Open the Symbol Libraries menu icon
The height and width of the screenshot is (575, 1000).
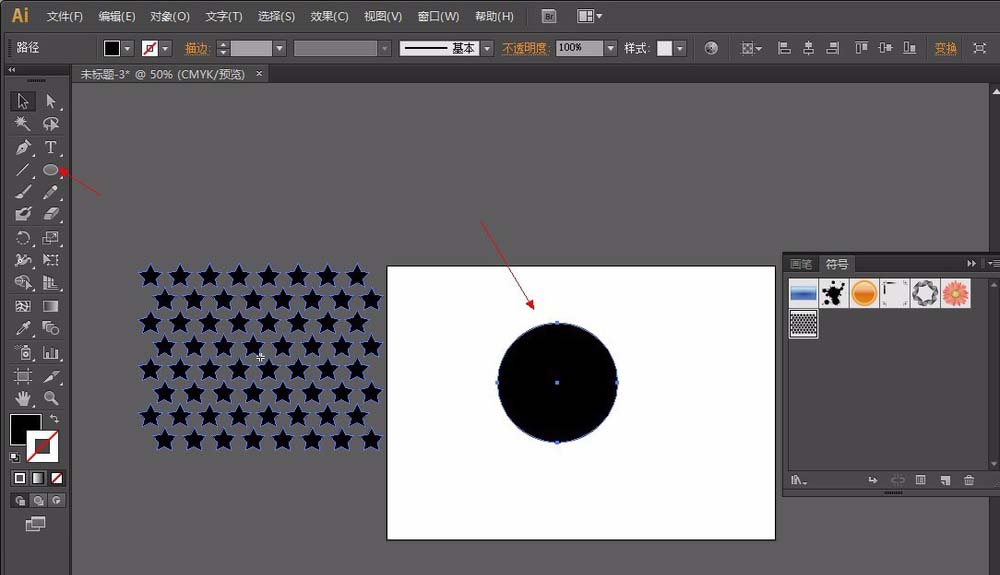(x=799, y=481)
